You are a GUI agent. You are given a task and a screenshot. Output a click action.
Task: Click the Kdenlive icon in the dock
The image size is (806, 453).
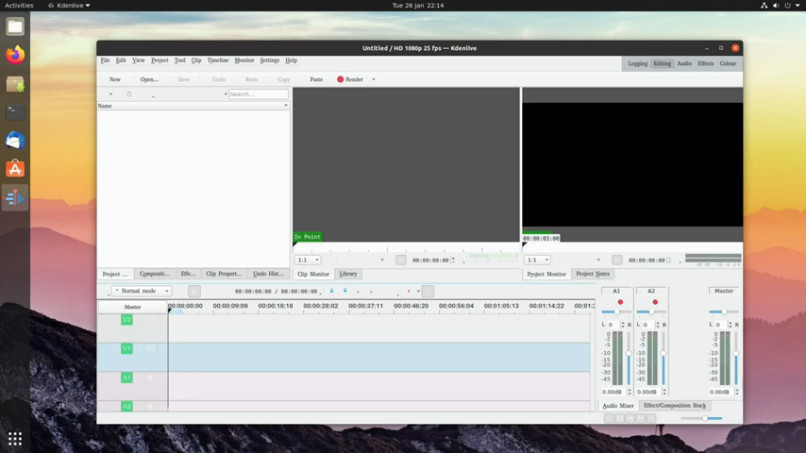click(15, 198)
